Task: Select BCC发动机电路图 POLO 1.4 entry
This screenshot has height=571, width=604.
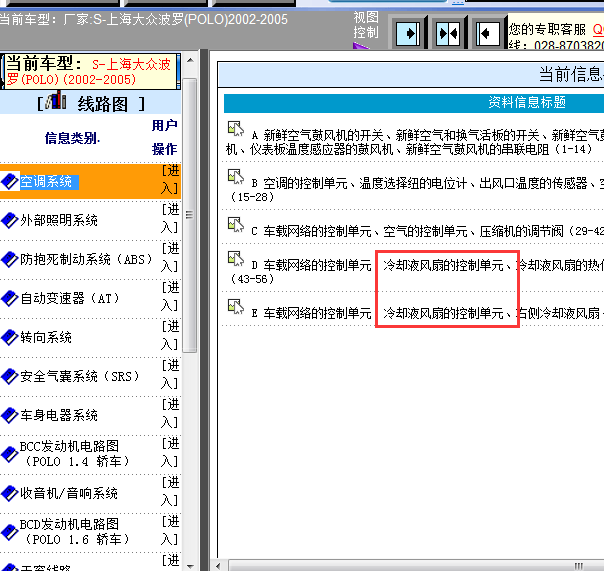Action: pyautogui.click(x=75, y=454)
